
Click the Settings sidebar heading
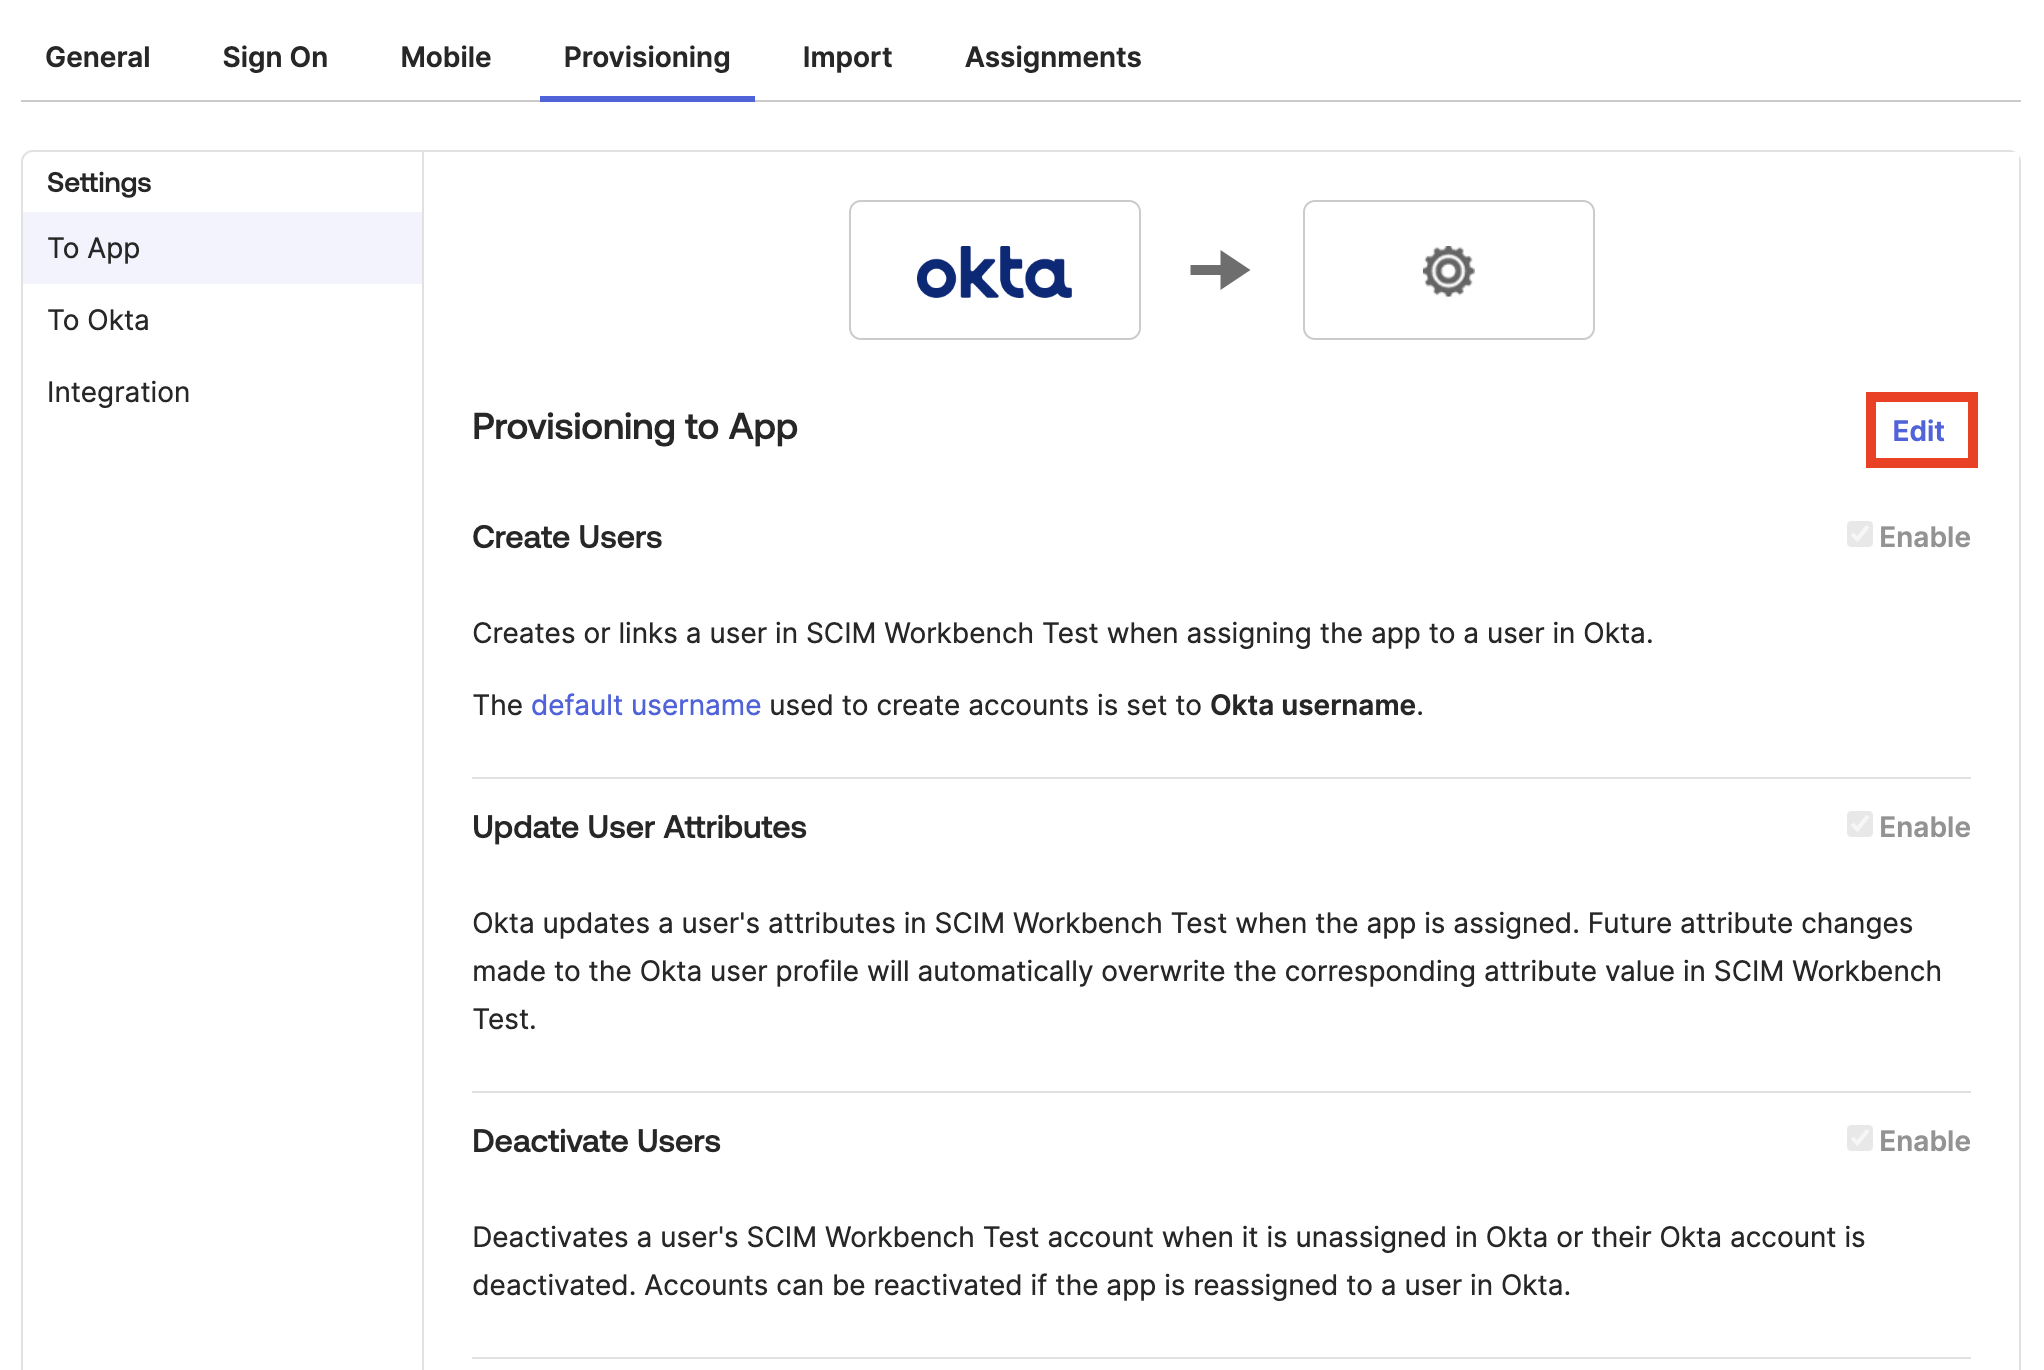click(99, 182)
